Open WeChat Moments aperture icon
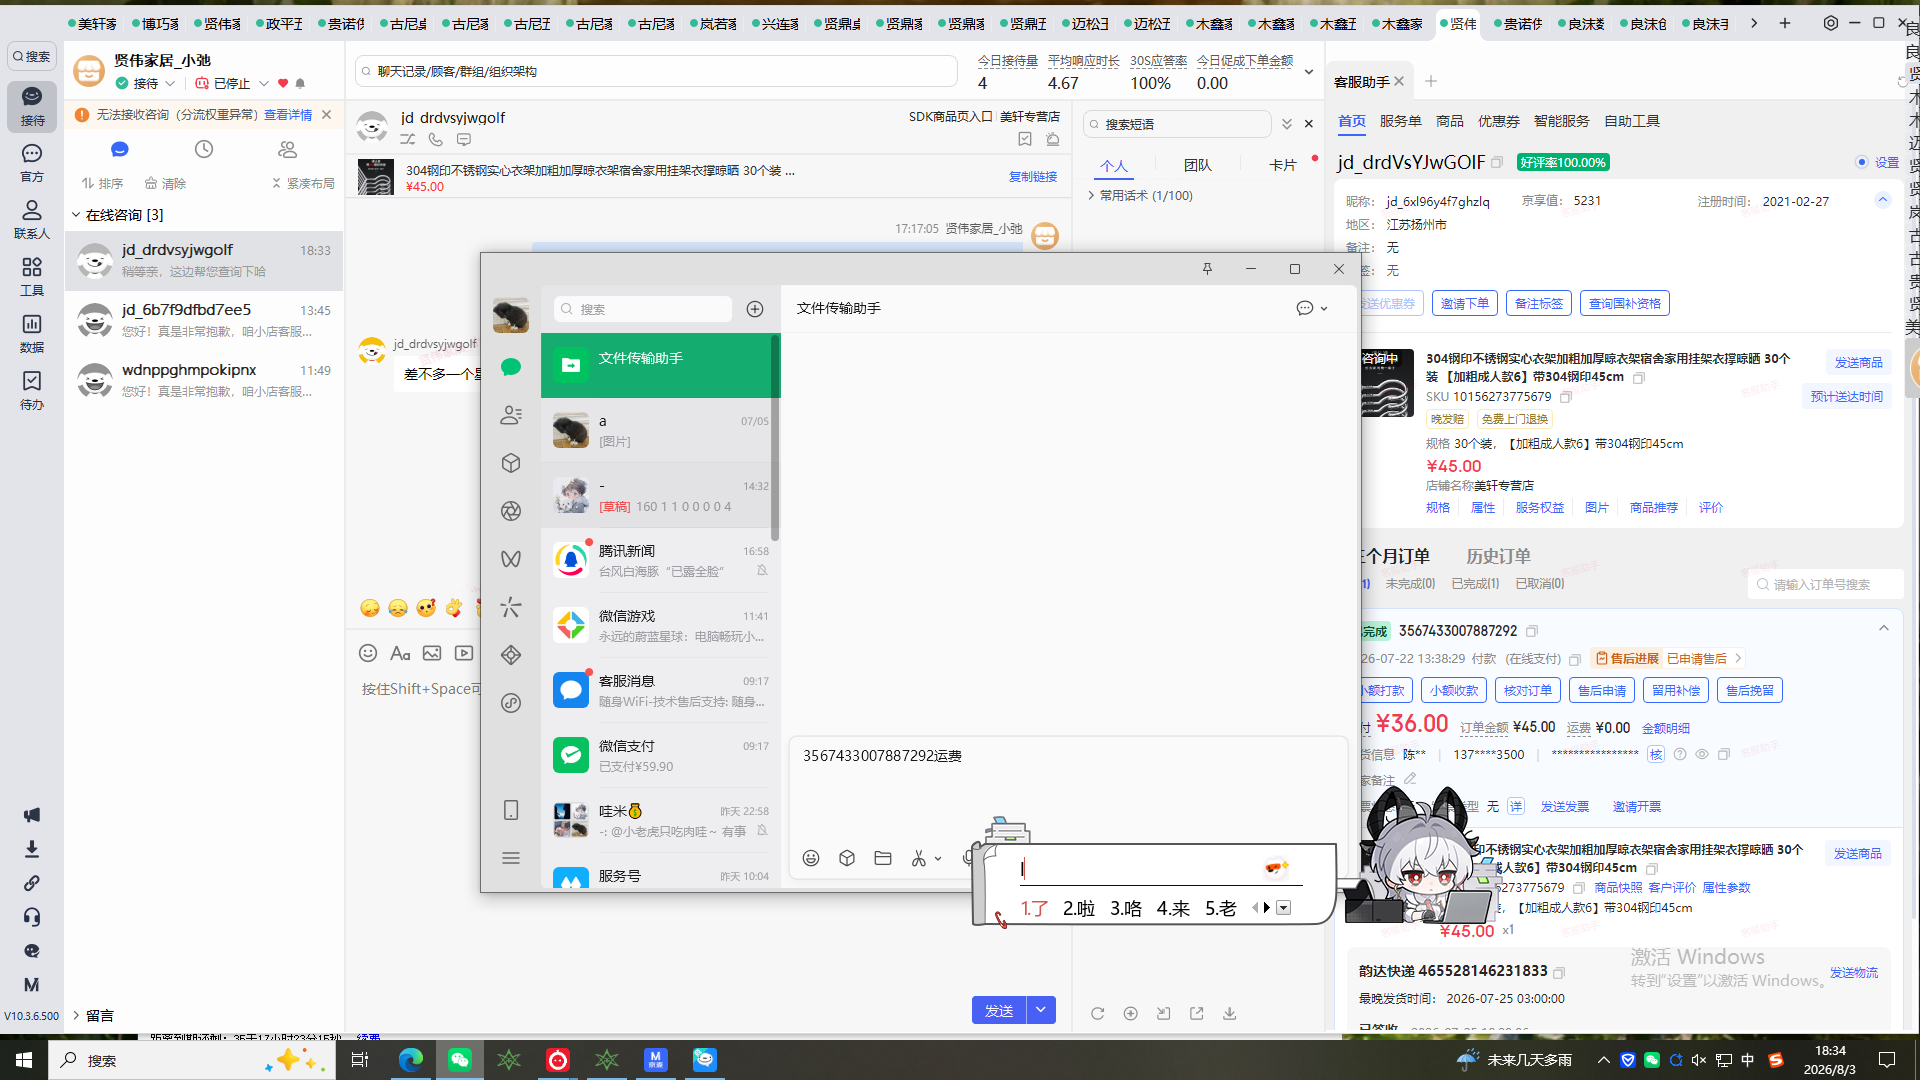Viewport: 1920px width, 1080px height. [x=511, y=511]
